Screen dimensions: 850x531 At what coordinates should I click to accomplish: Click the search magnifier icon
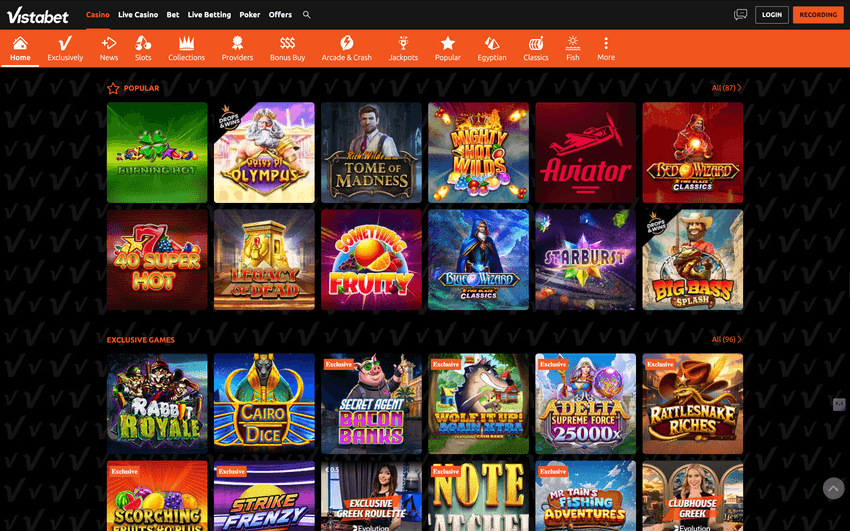point(307,15)
